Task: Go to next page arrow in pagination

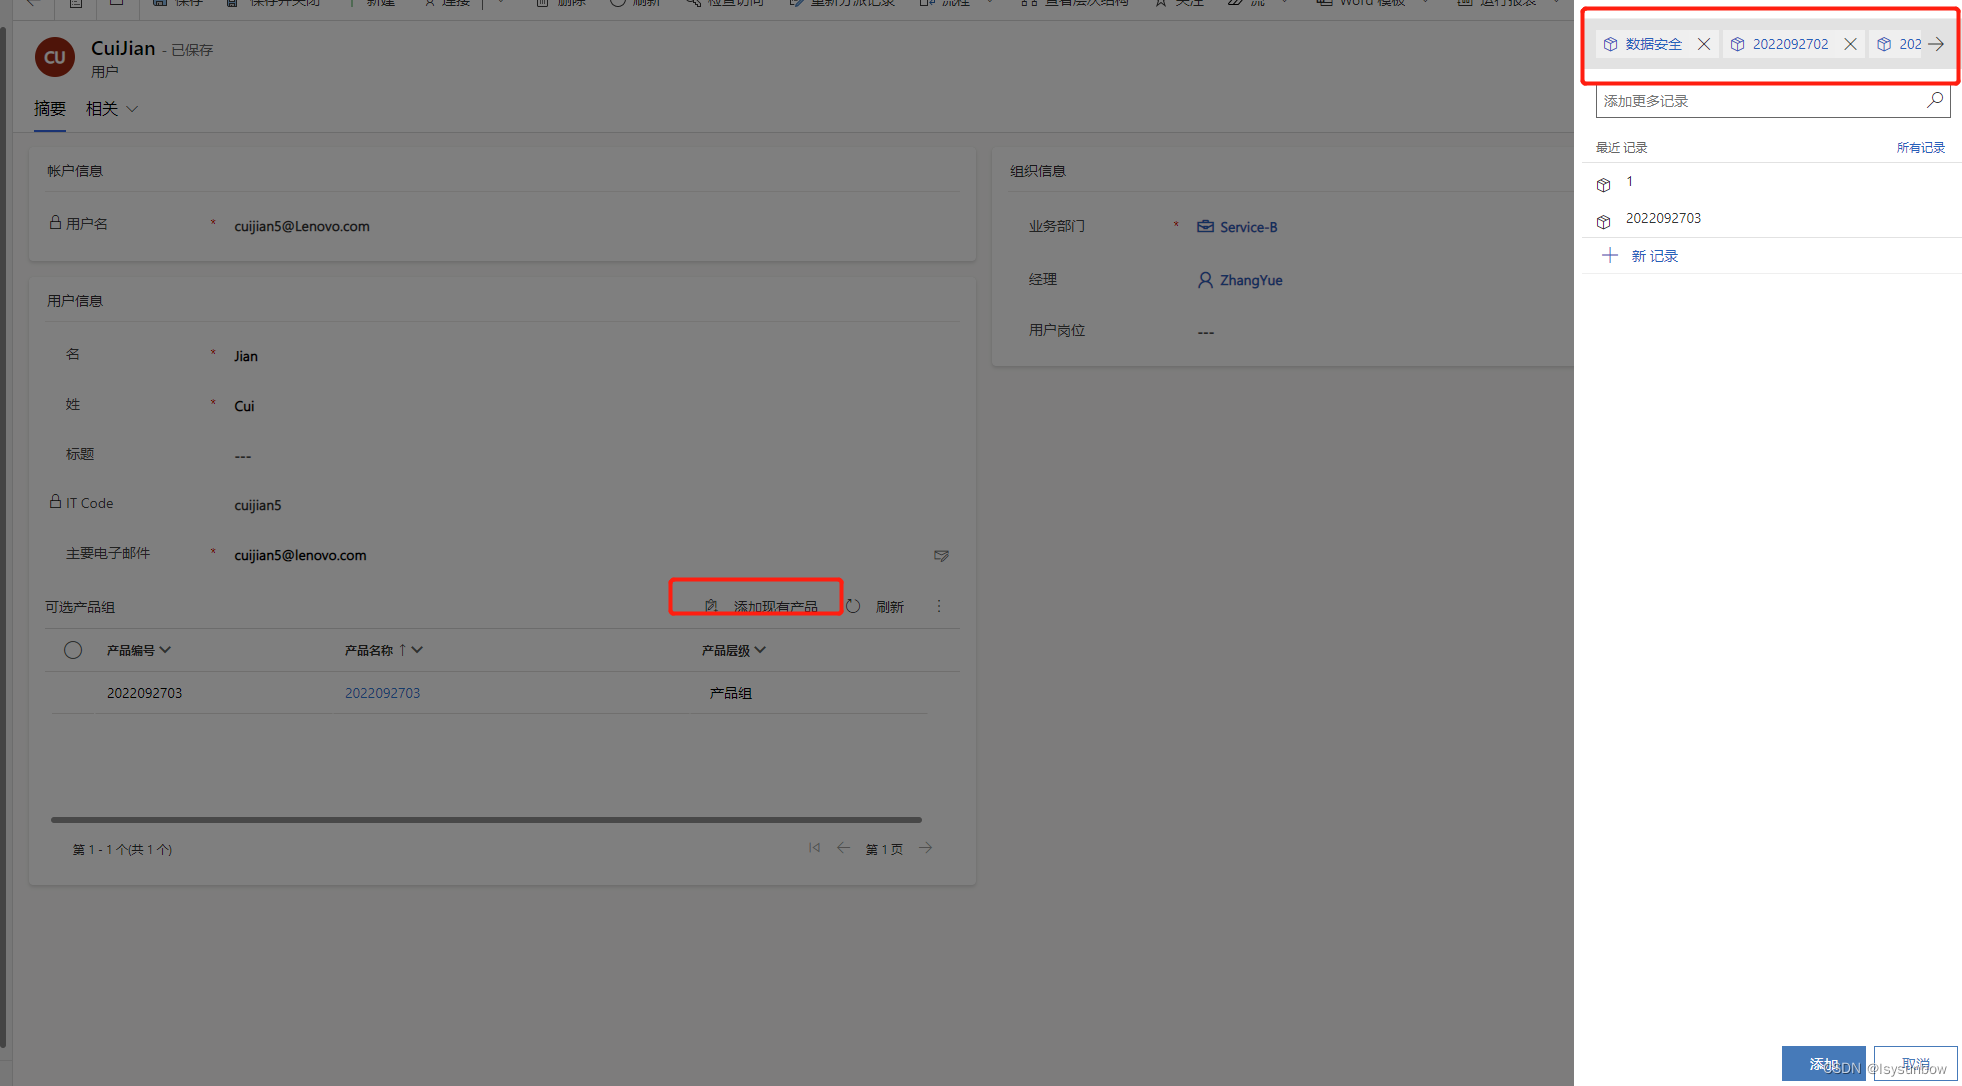Action: click(926, 848)
